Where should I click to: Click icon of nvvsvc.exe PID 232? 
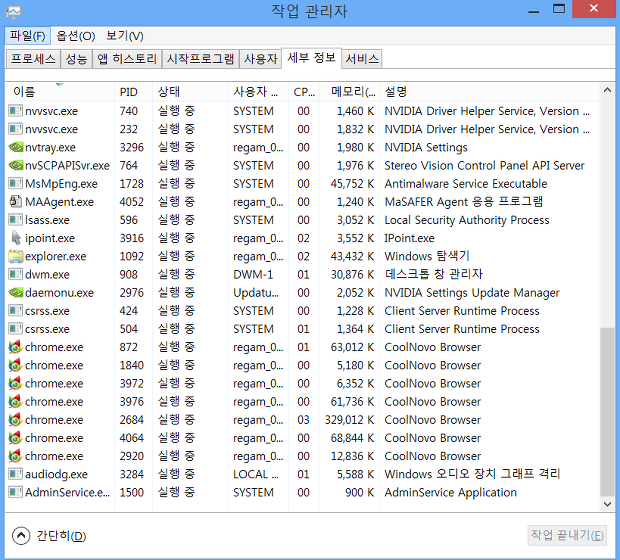(15, 129)
